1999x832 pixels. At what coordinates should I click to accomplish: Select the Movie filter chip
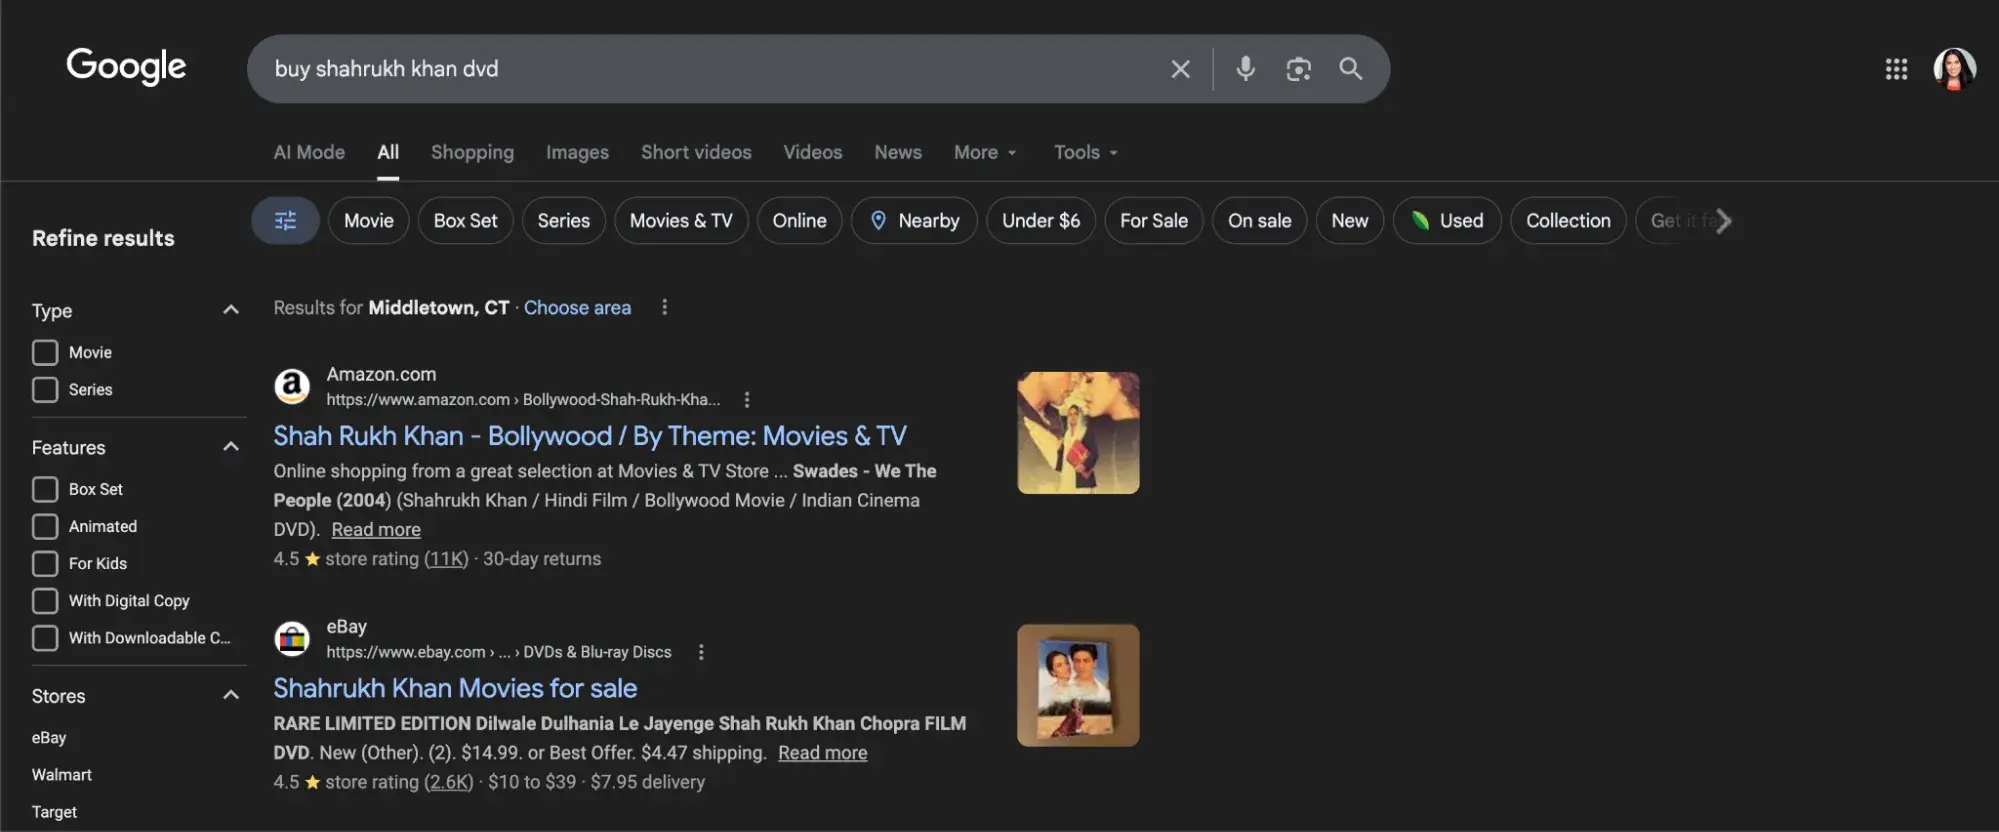[368, 221]
